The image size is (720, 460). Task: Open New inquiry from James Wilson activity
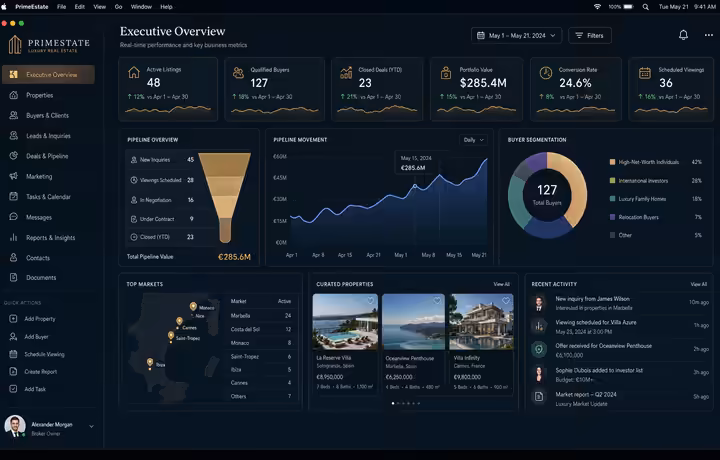point(620,303)
